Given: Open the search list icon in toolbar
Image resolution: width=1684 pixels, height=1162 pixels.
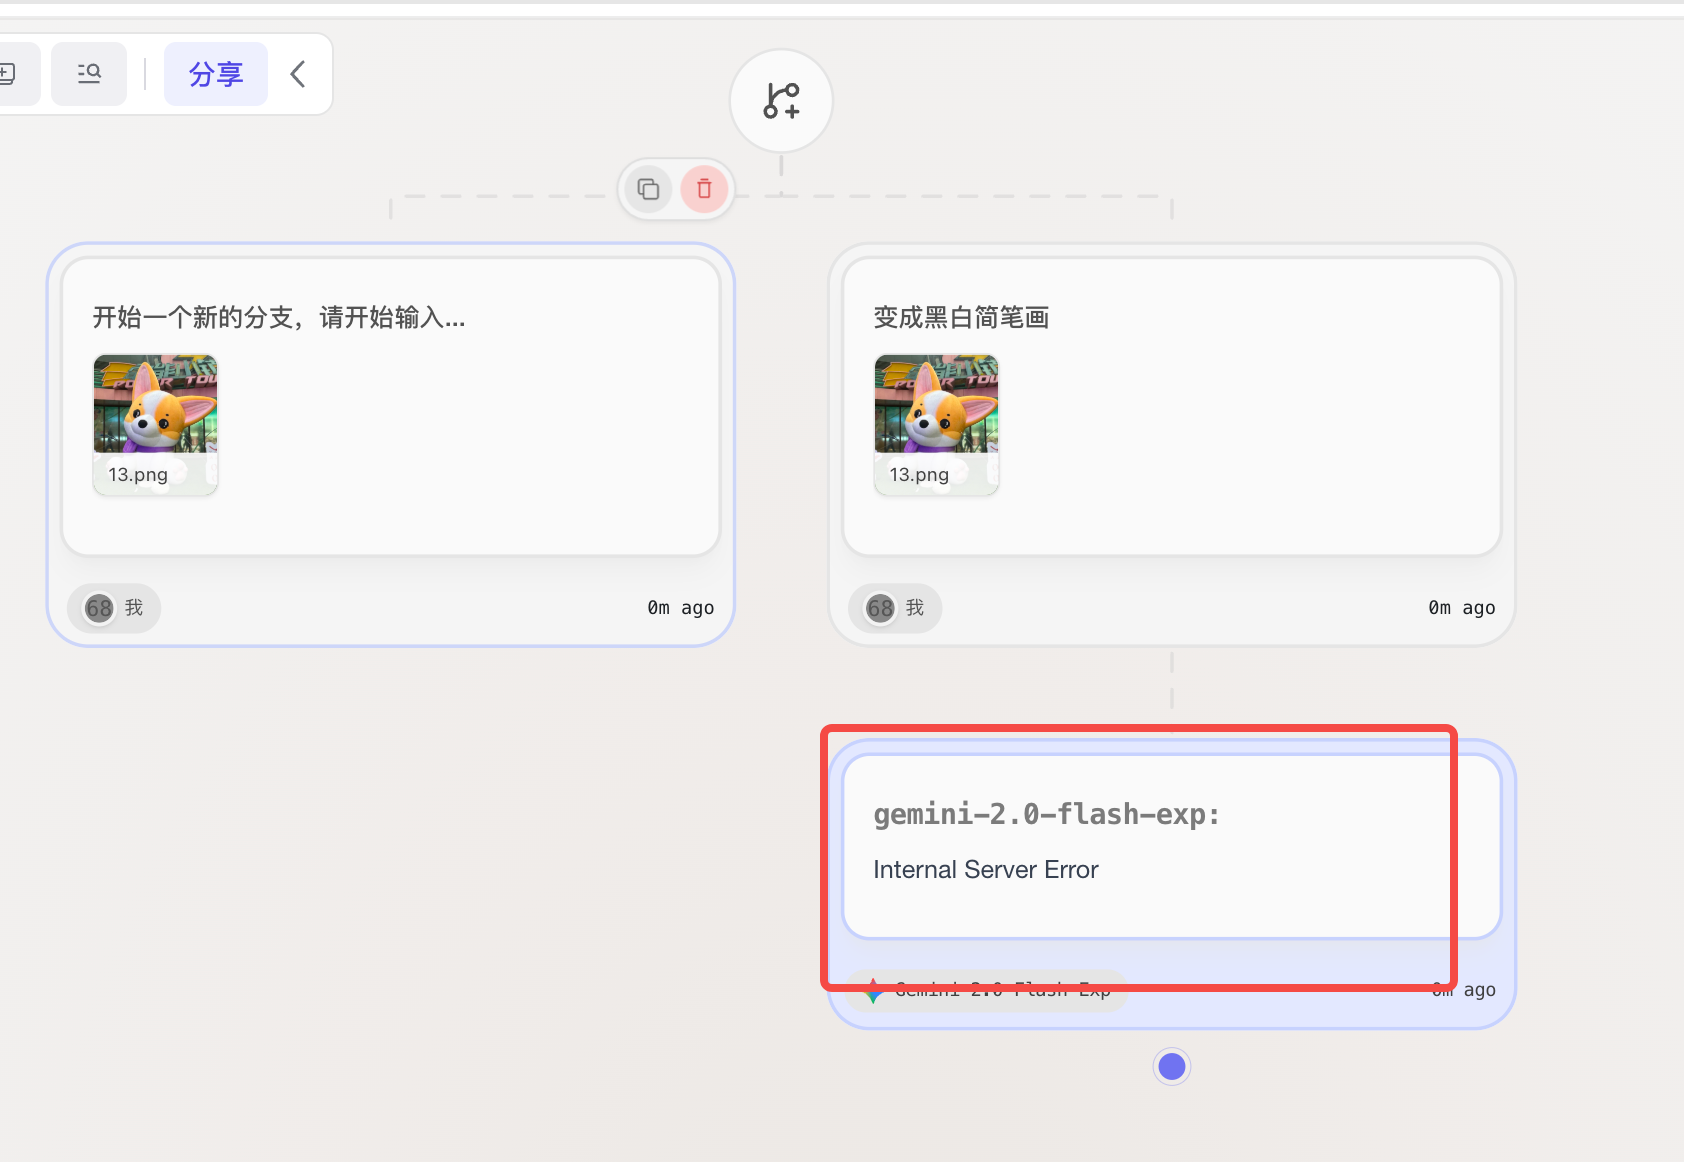Looking at the screenshot, I should pos(89,74).
